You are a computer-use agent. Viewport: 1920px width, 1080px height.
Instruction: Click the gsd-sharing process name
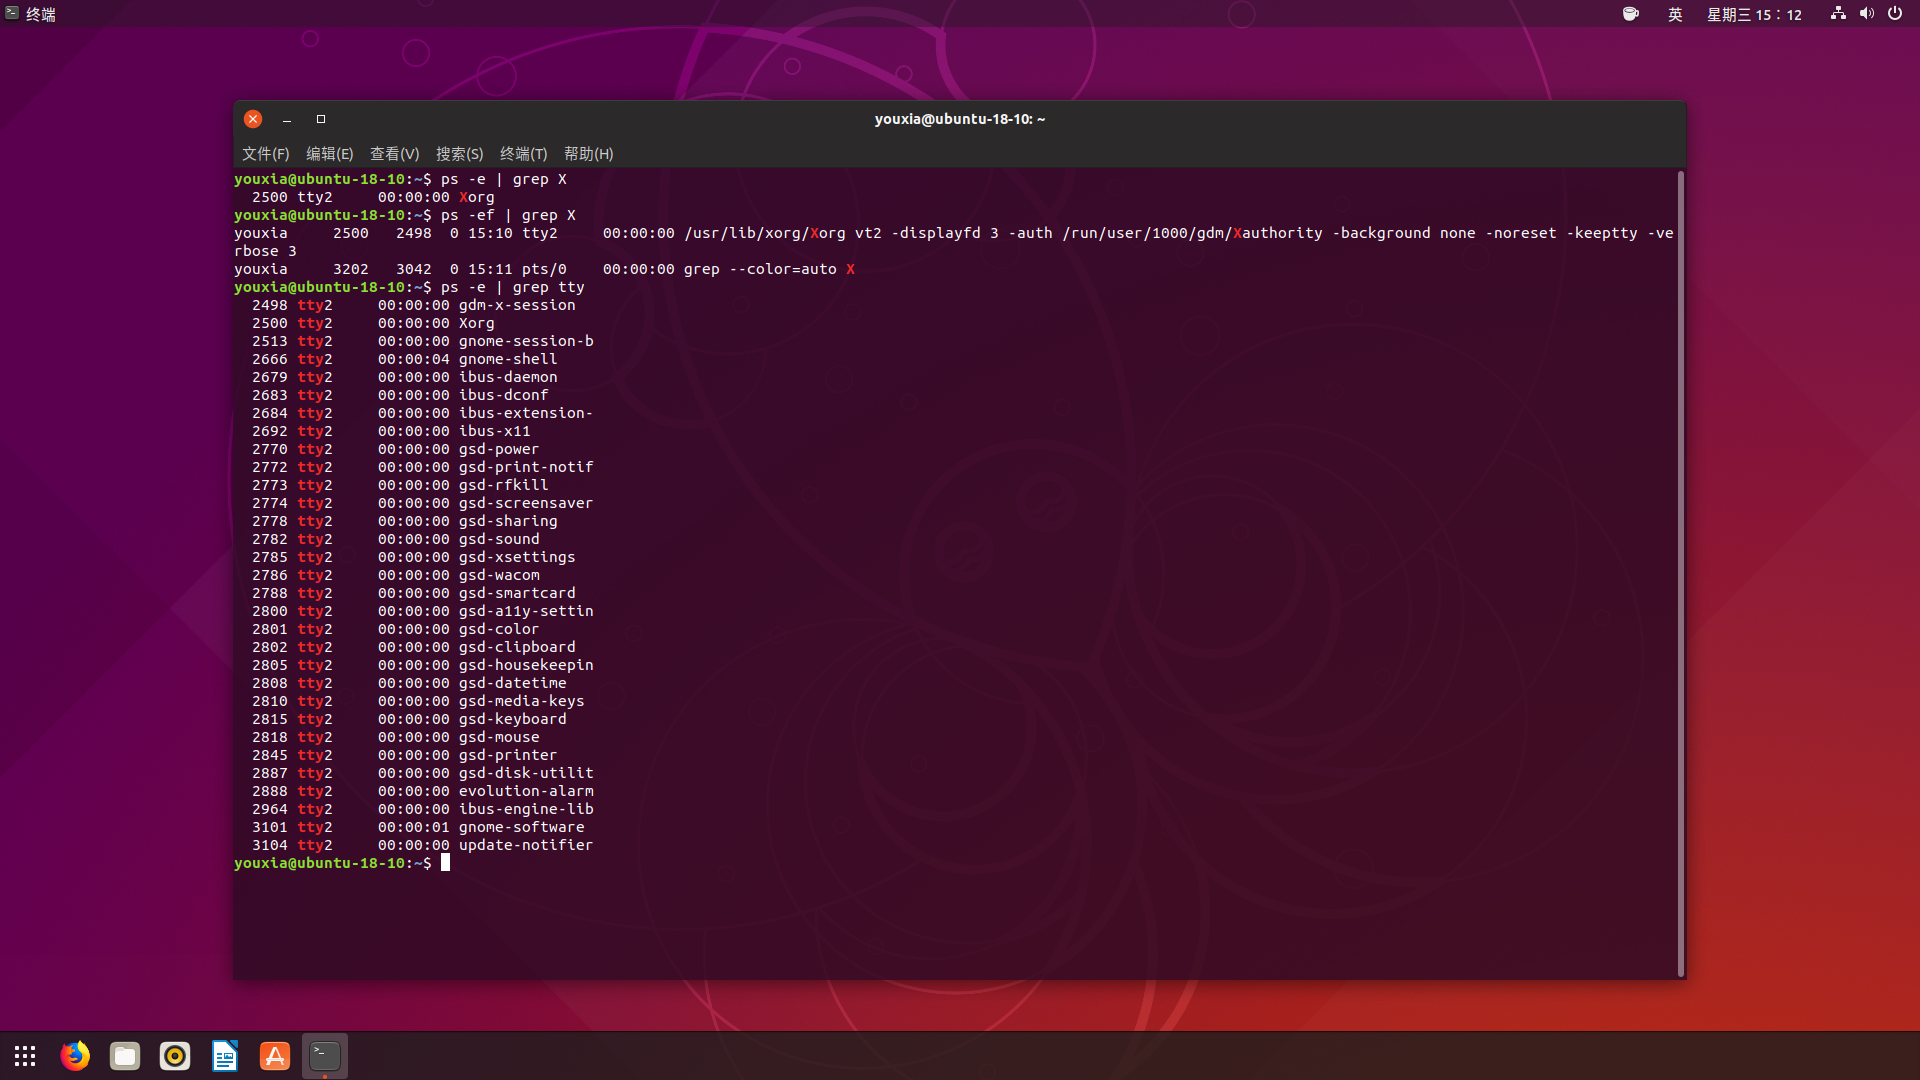(x=508, y=521)
